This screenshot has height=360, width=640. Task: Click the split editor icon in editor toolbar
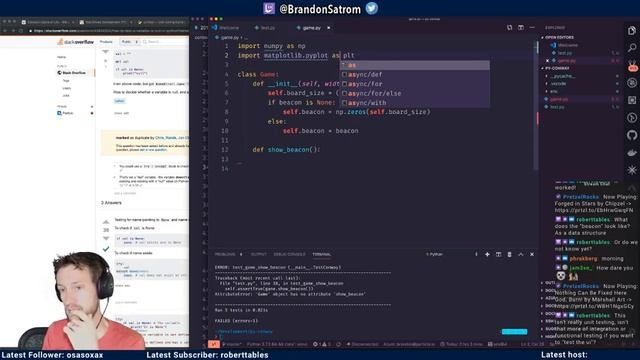[521, 27]
